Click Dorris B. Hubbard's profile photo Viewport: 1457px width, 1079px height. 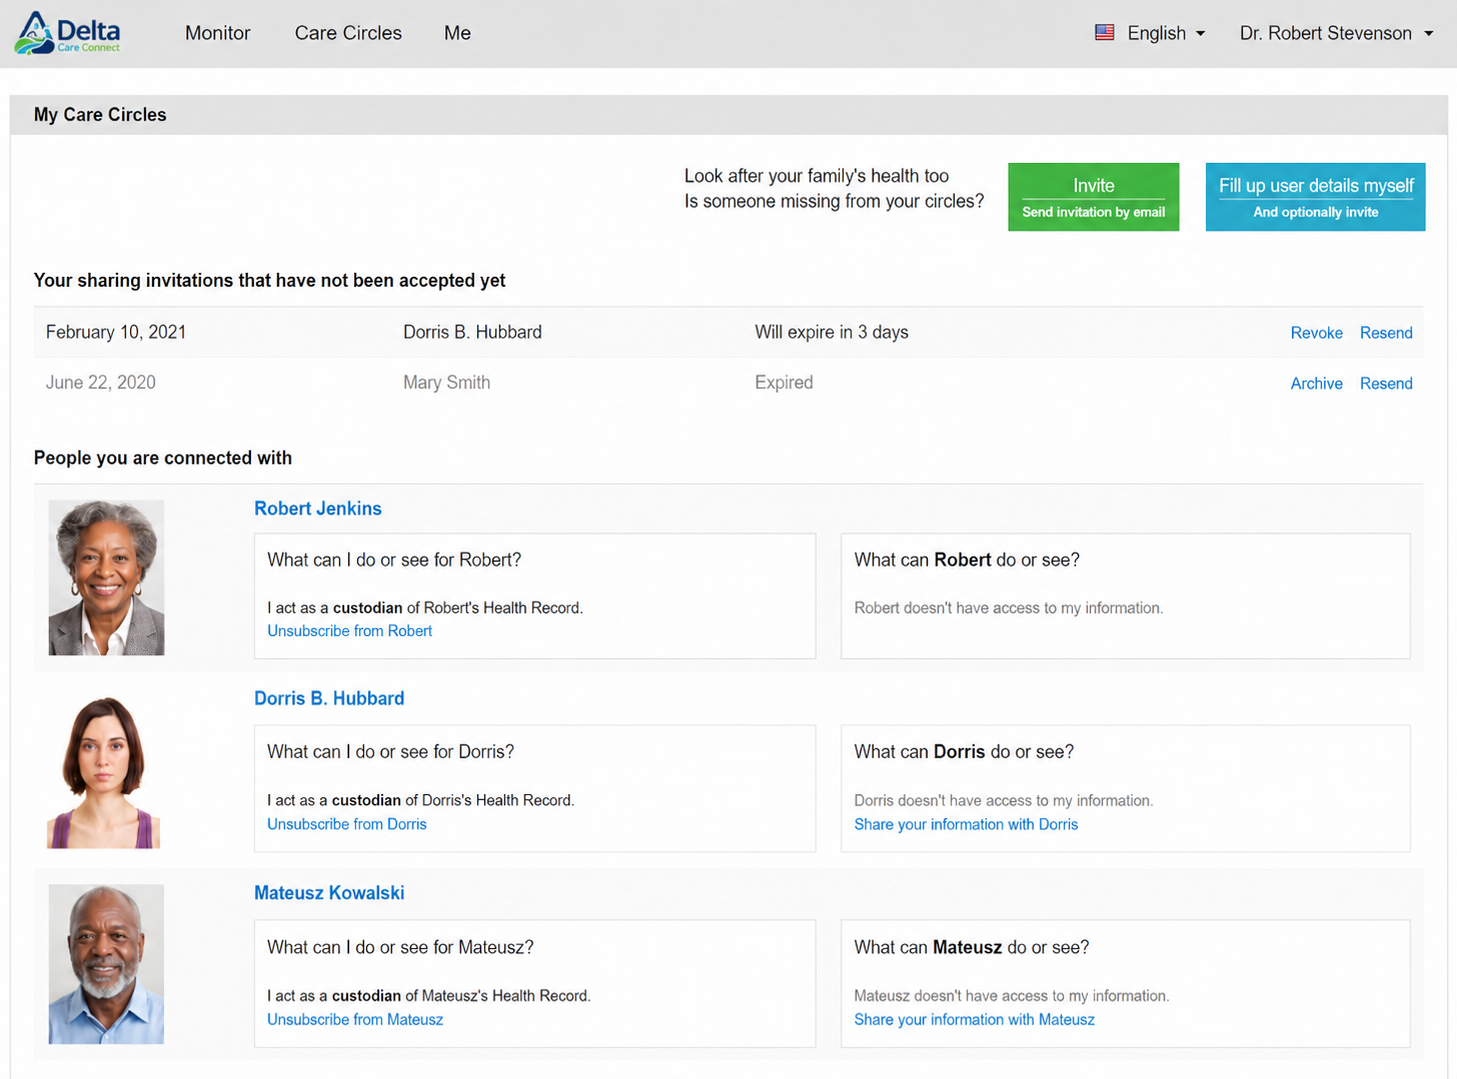pyautogui.click(x=104, y=772)
